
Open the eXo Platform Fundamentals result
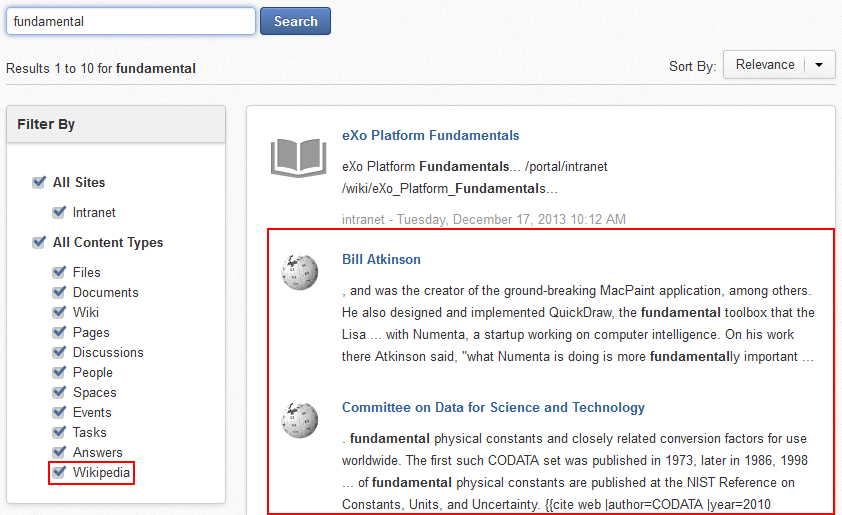[x=431, y=135]
